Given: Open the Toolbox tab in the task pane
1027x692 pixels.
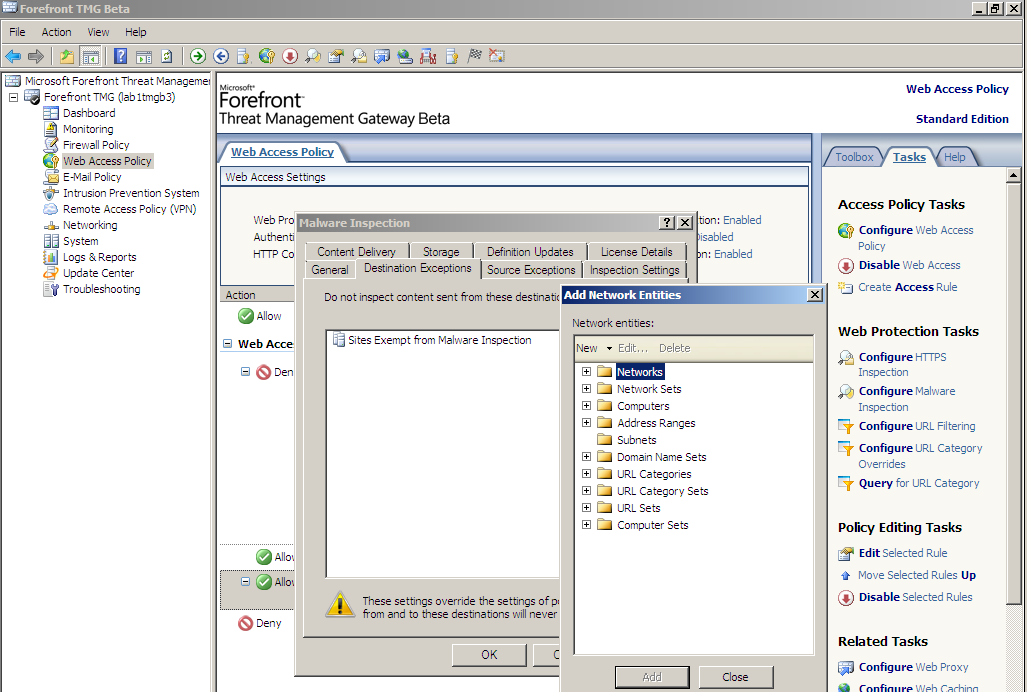Looking at the screenshot, I should 854,157.
